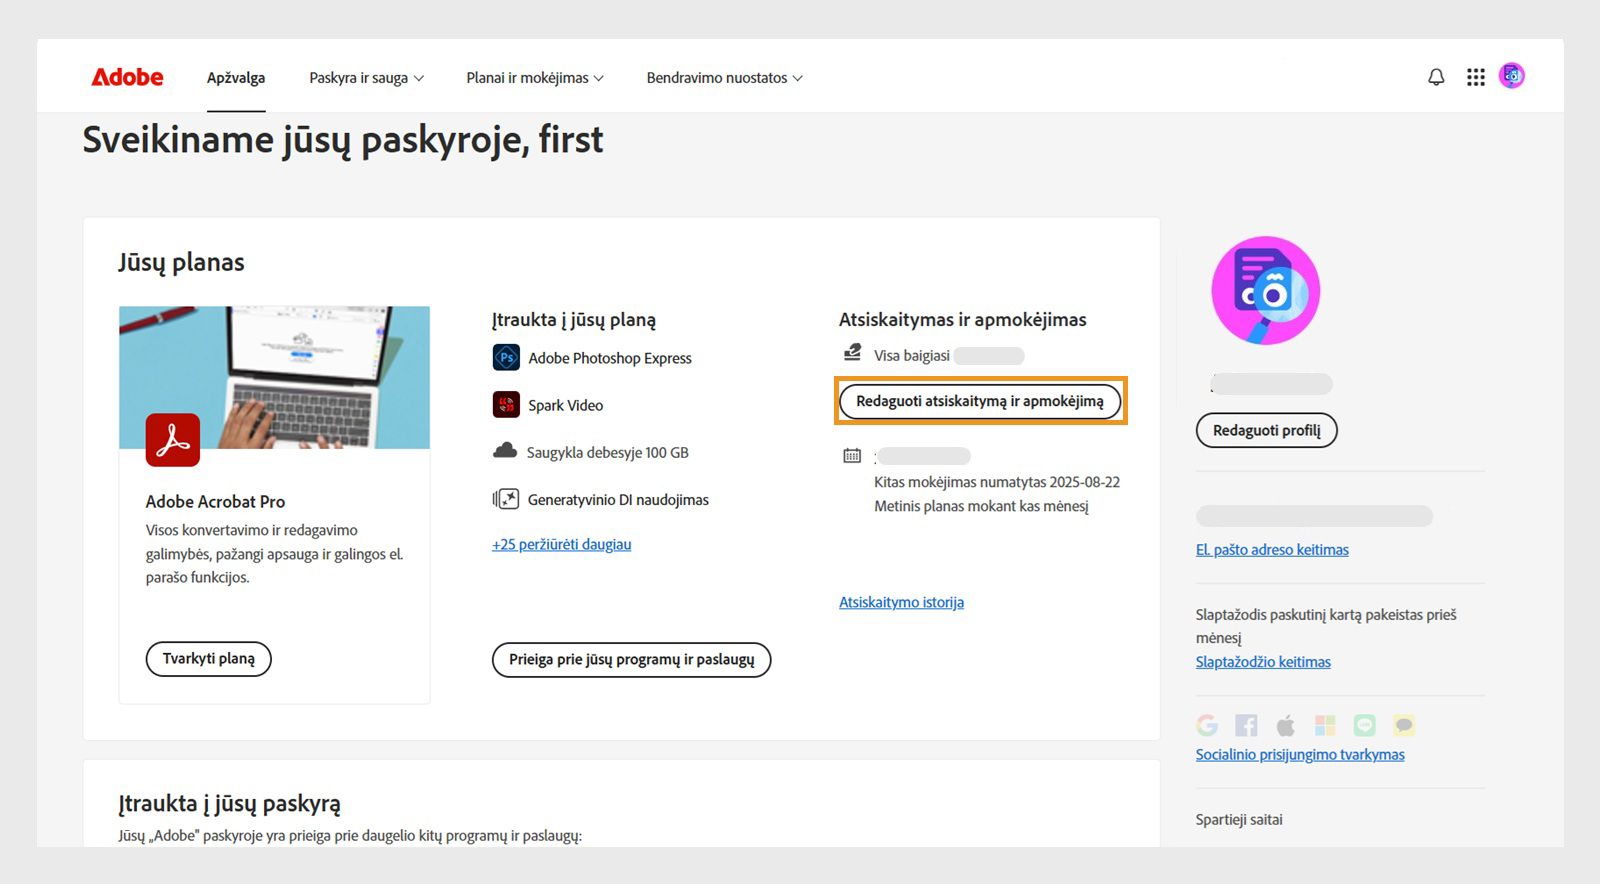Open the Atsiskaitymo istorija link
1600x884 pixels.
(902, 602)
